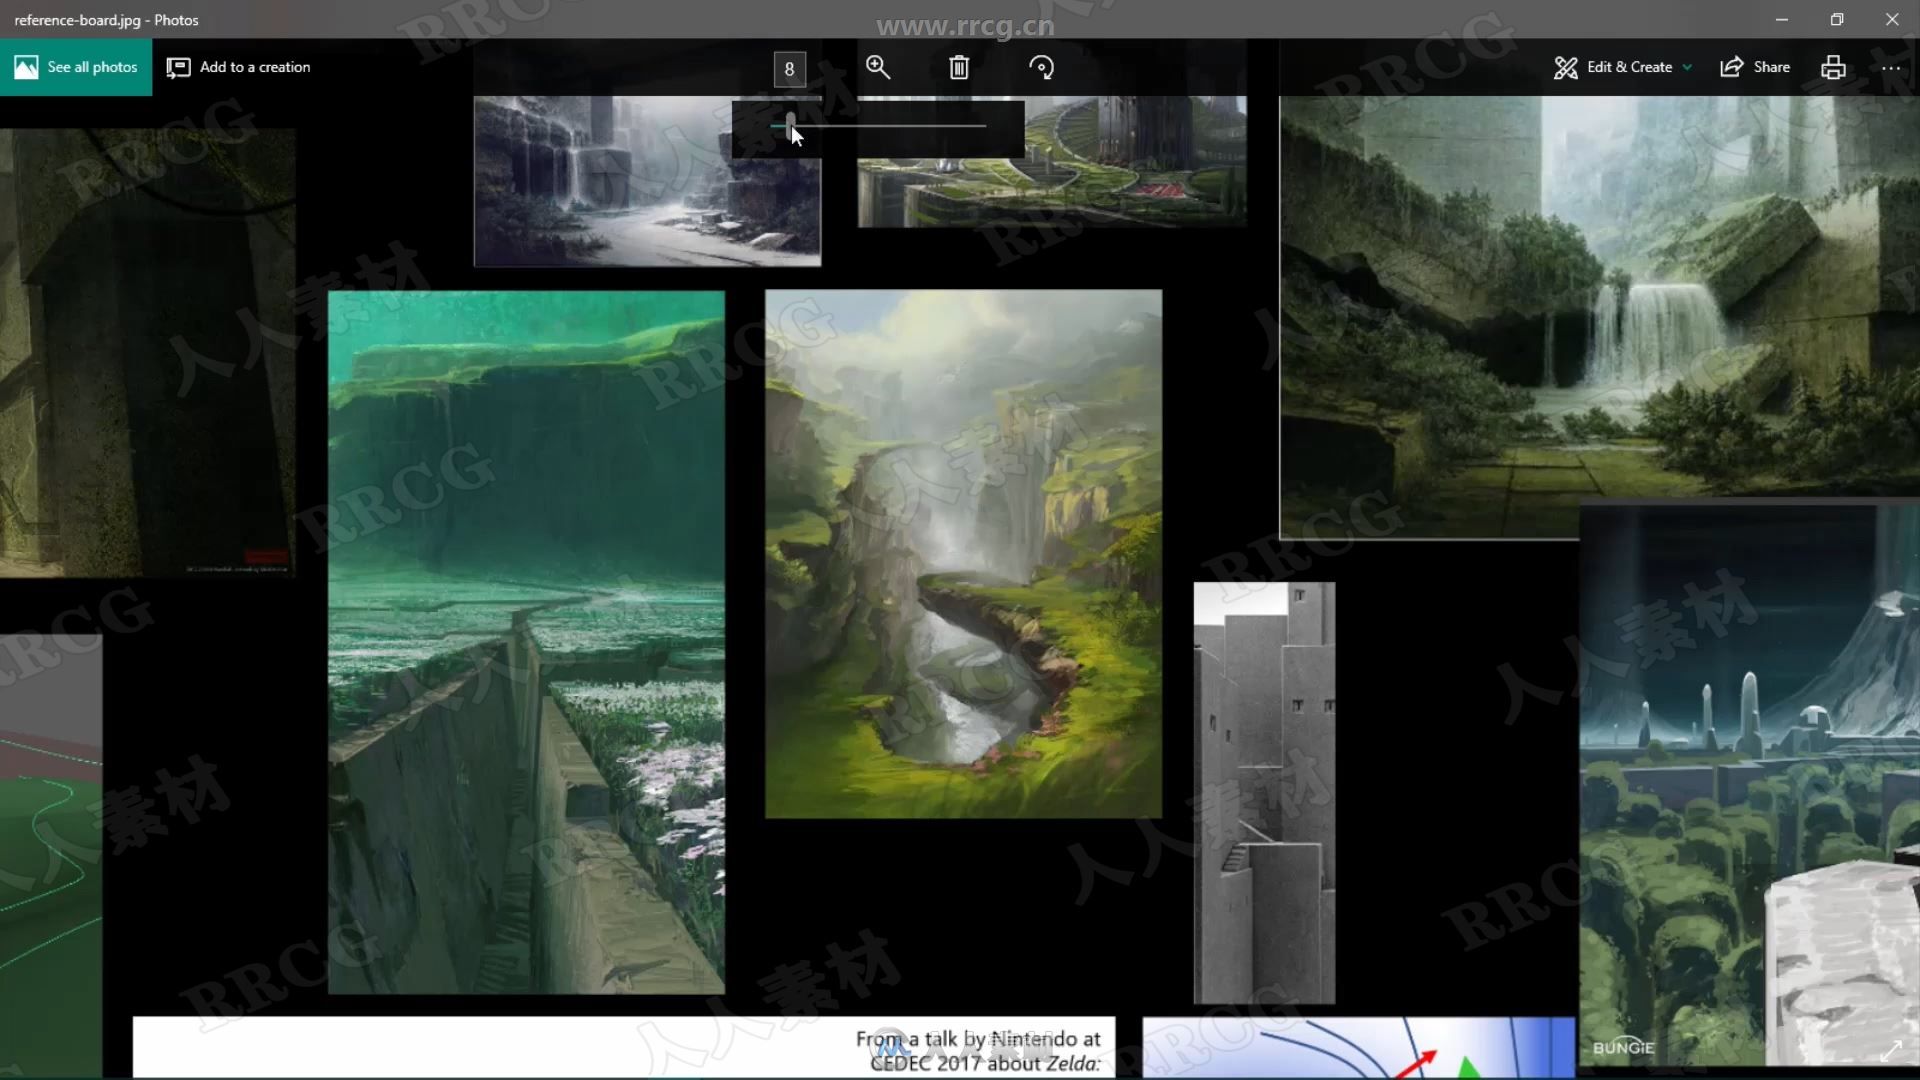Viewport: 1920px width, 1080px height.
Task: Enter fullscreen with the expand arrows icon
Action: tap(1891, 1051)
